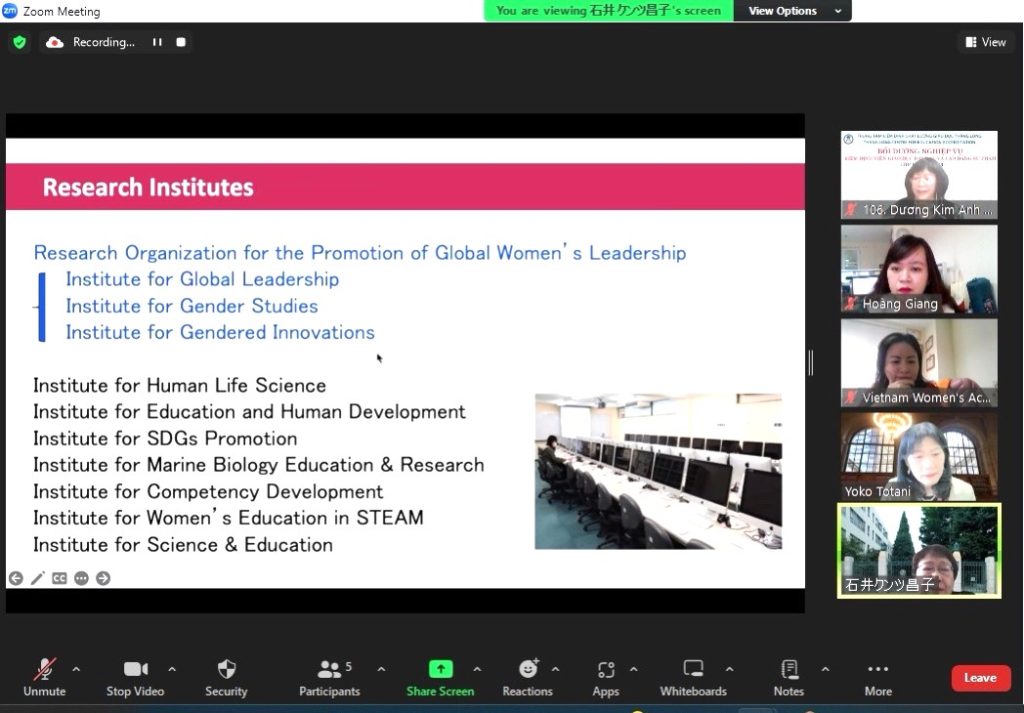Image resolution: width=1024 pixels, height=713 pixels.
Task: Expand audio options arrow beside Unmute
Action: [76, 669]
